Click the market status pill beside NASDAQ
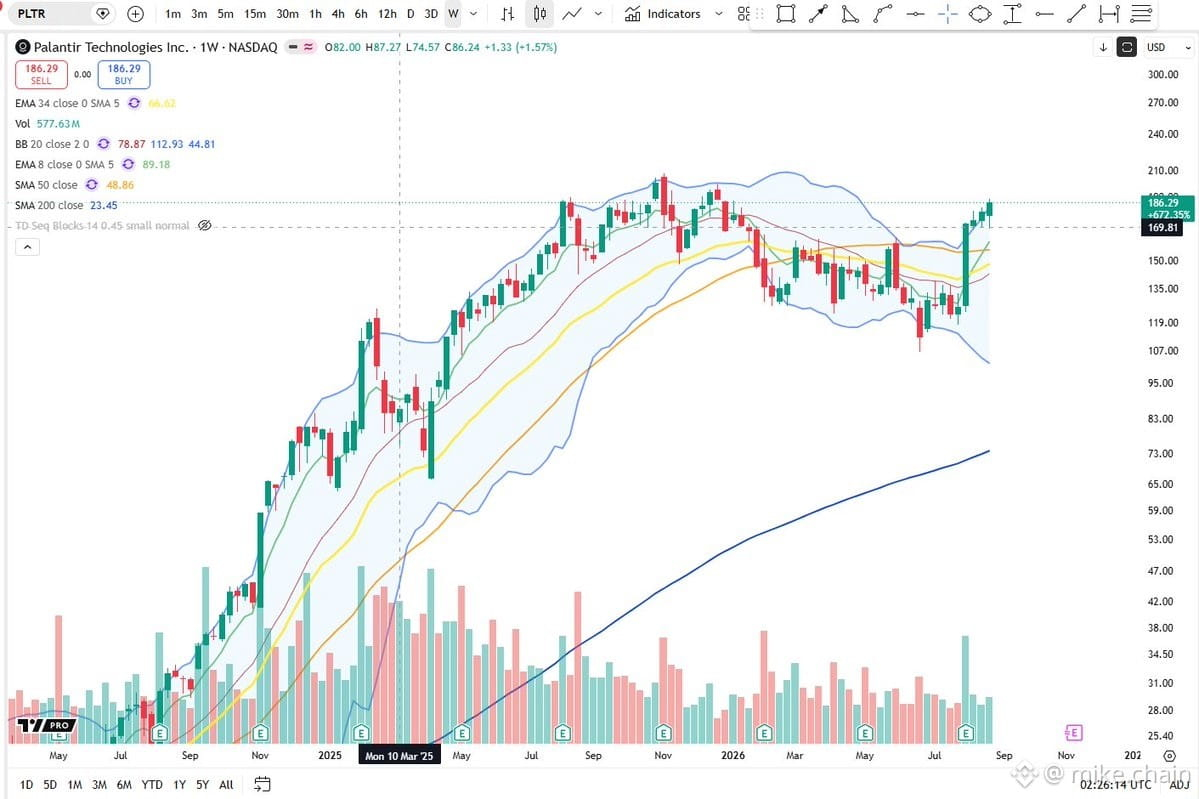Screen dimensions: 1199x799 coord(301,47)
